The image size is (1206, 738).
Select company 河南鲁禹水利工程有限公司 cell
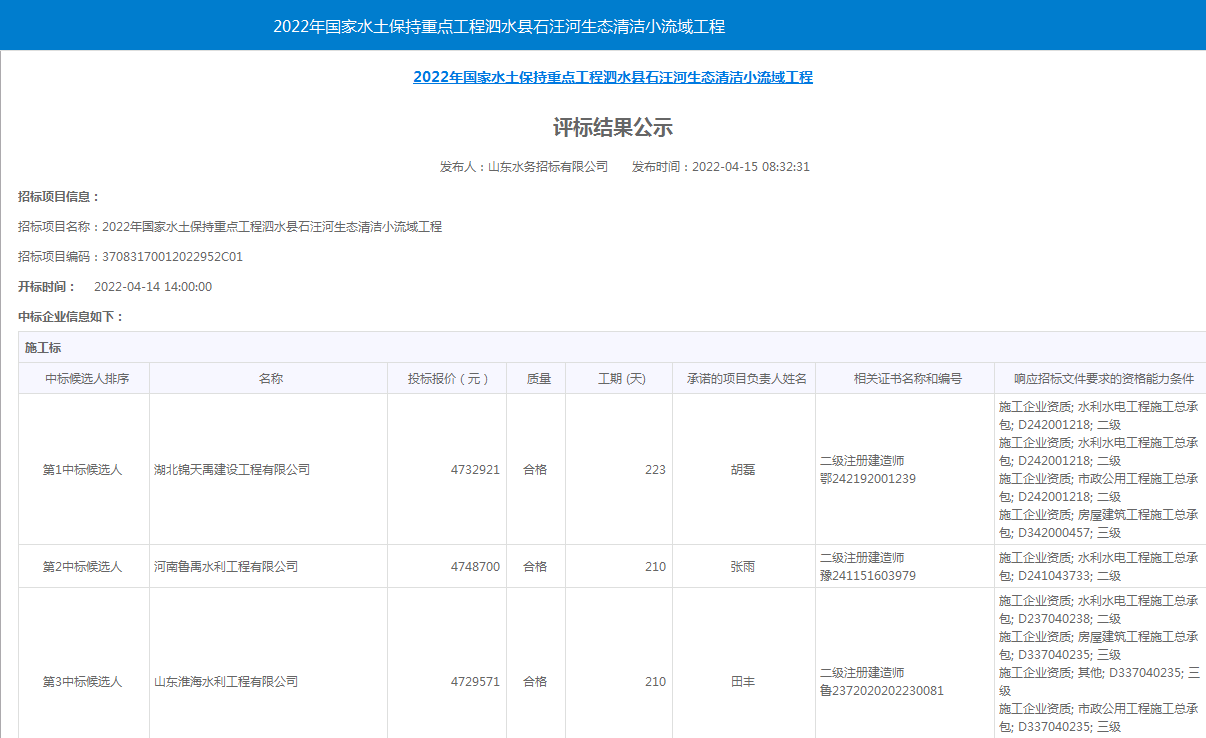pyautogui.click(x=226, y=567)
